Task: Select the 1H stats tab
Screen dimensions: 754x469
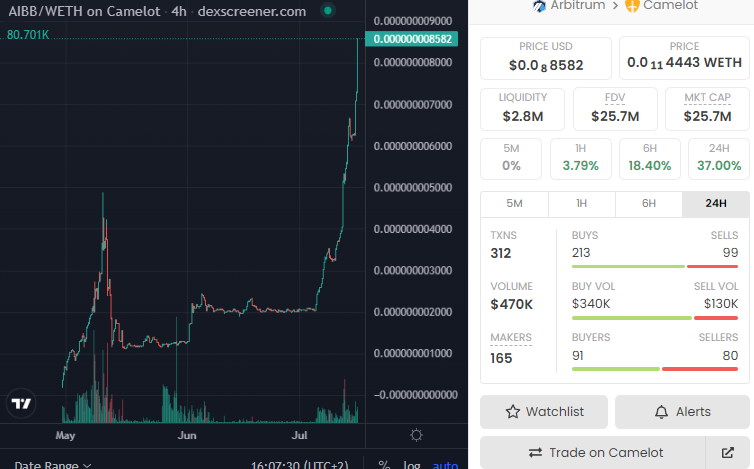Action: coord(581,203)
